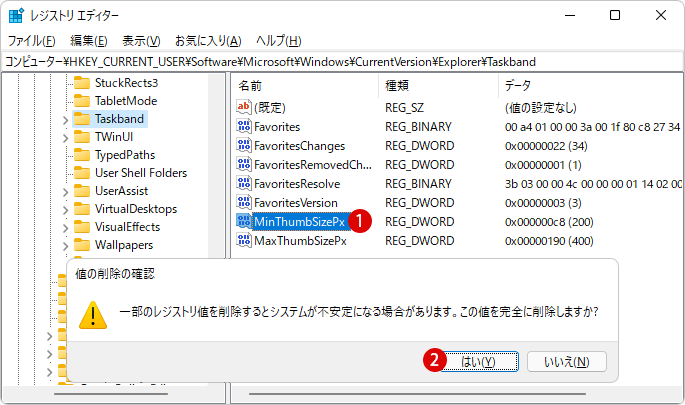This screenshot has width=685, height=405.
Task: Expand the TWinUI tree node
Action: (x=65, y=138)
